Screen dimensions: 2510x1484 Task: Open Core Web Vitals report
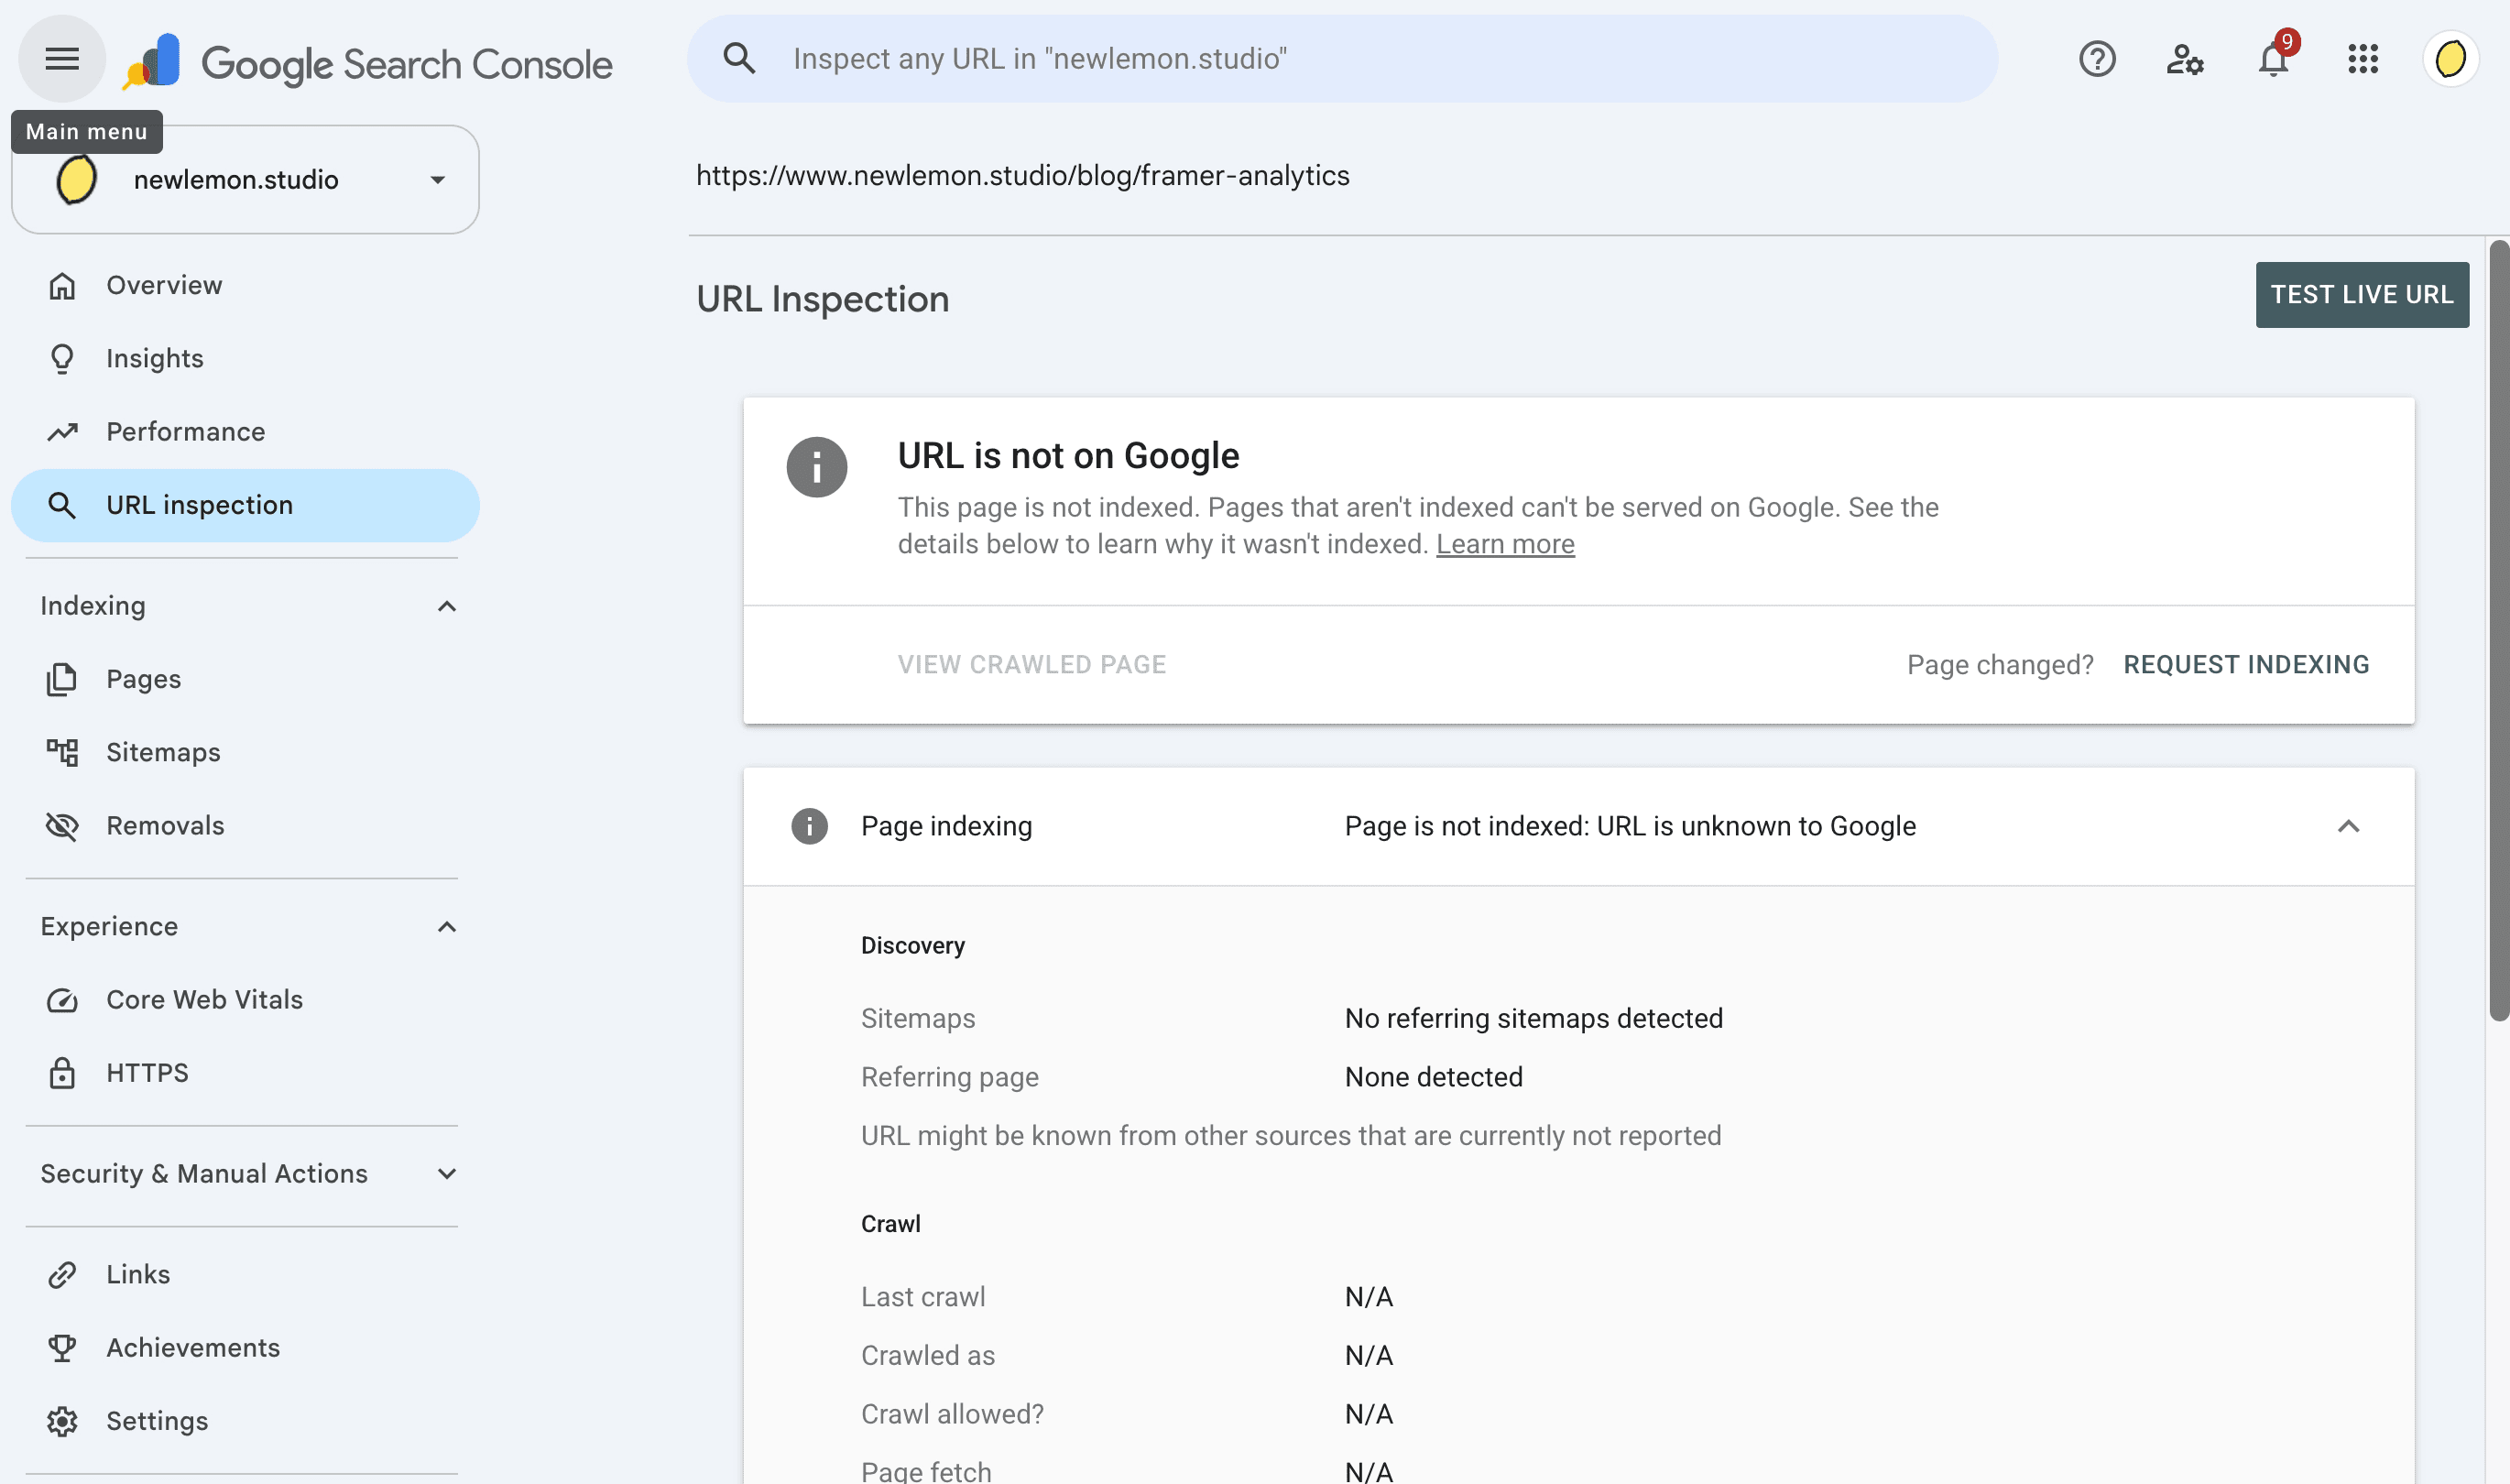point(246,1000)
